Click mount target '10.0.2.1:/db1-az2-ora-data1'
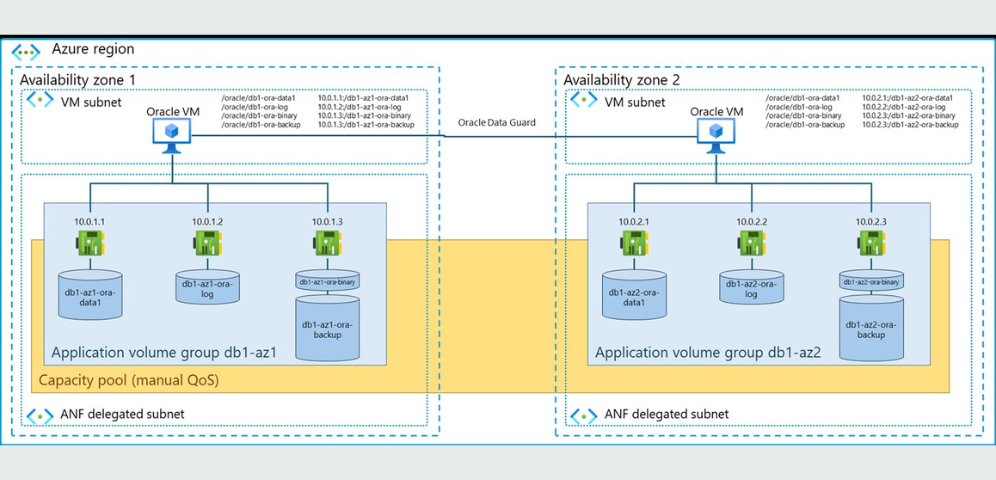 (x=908, y=98)
